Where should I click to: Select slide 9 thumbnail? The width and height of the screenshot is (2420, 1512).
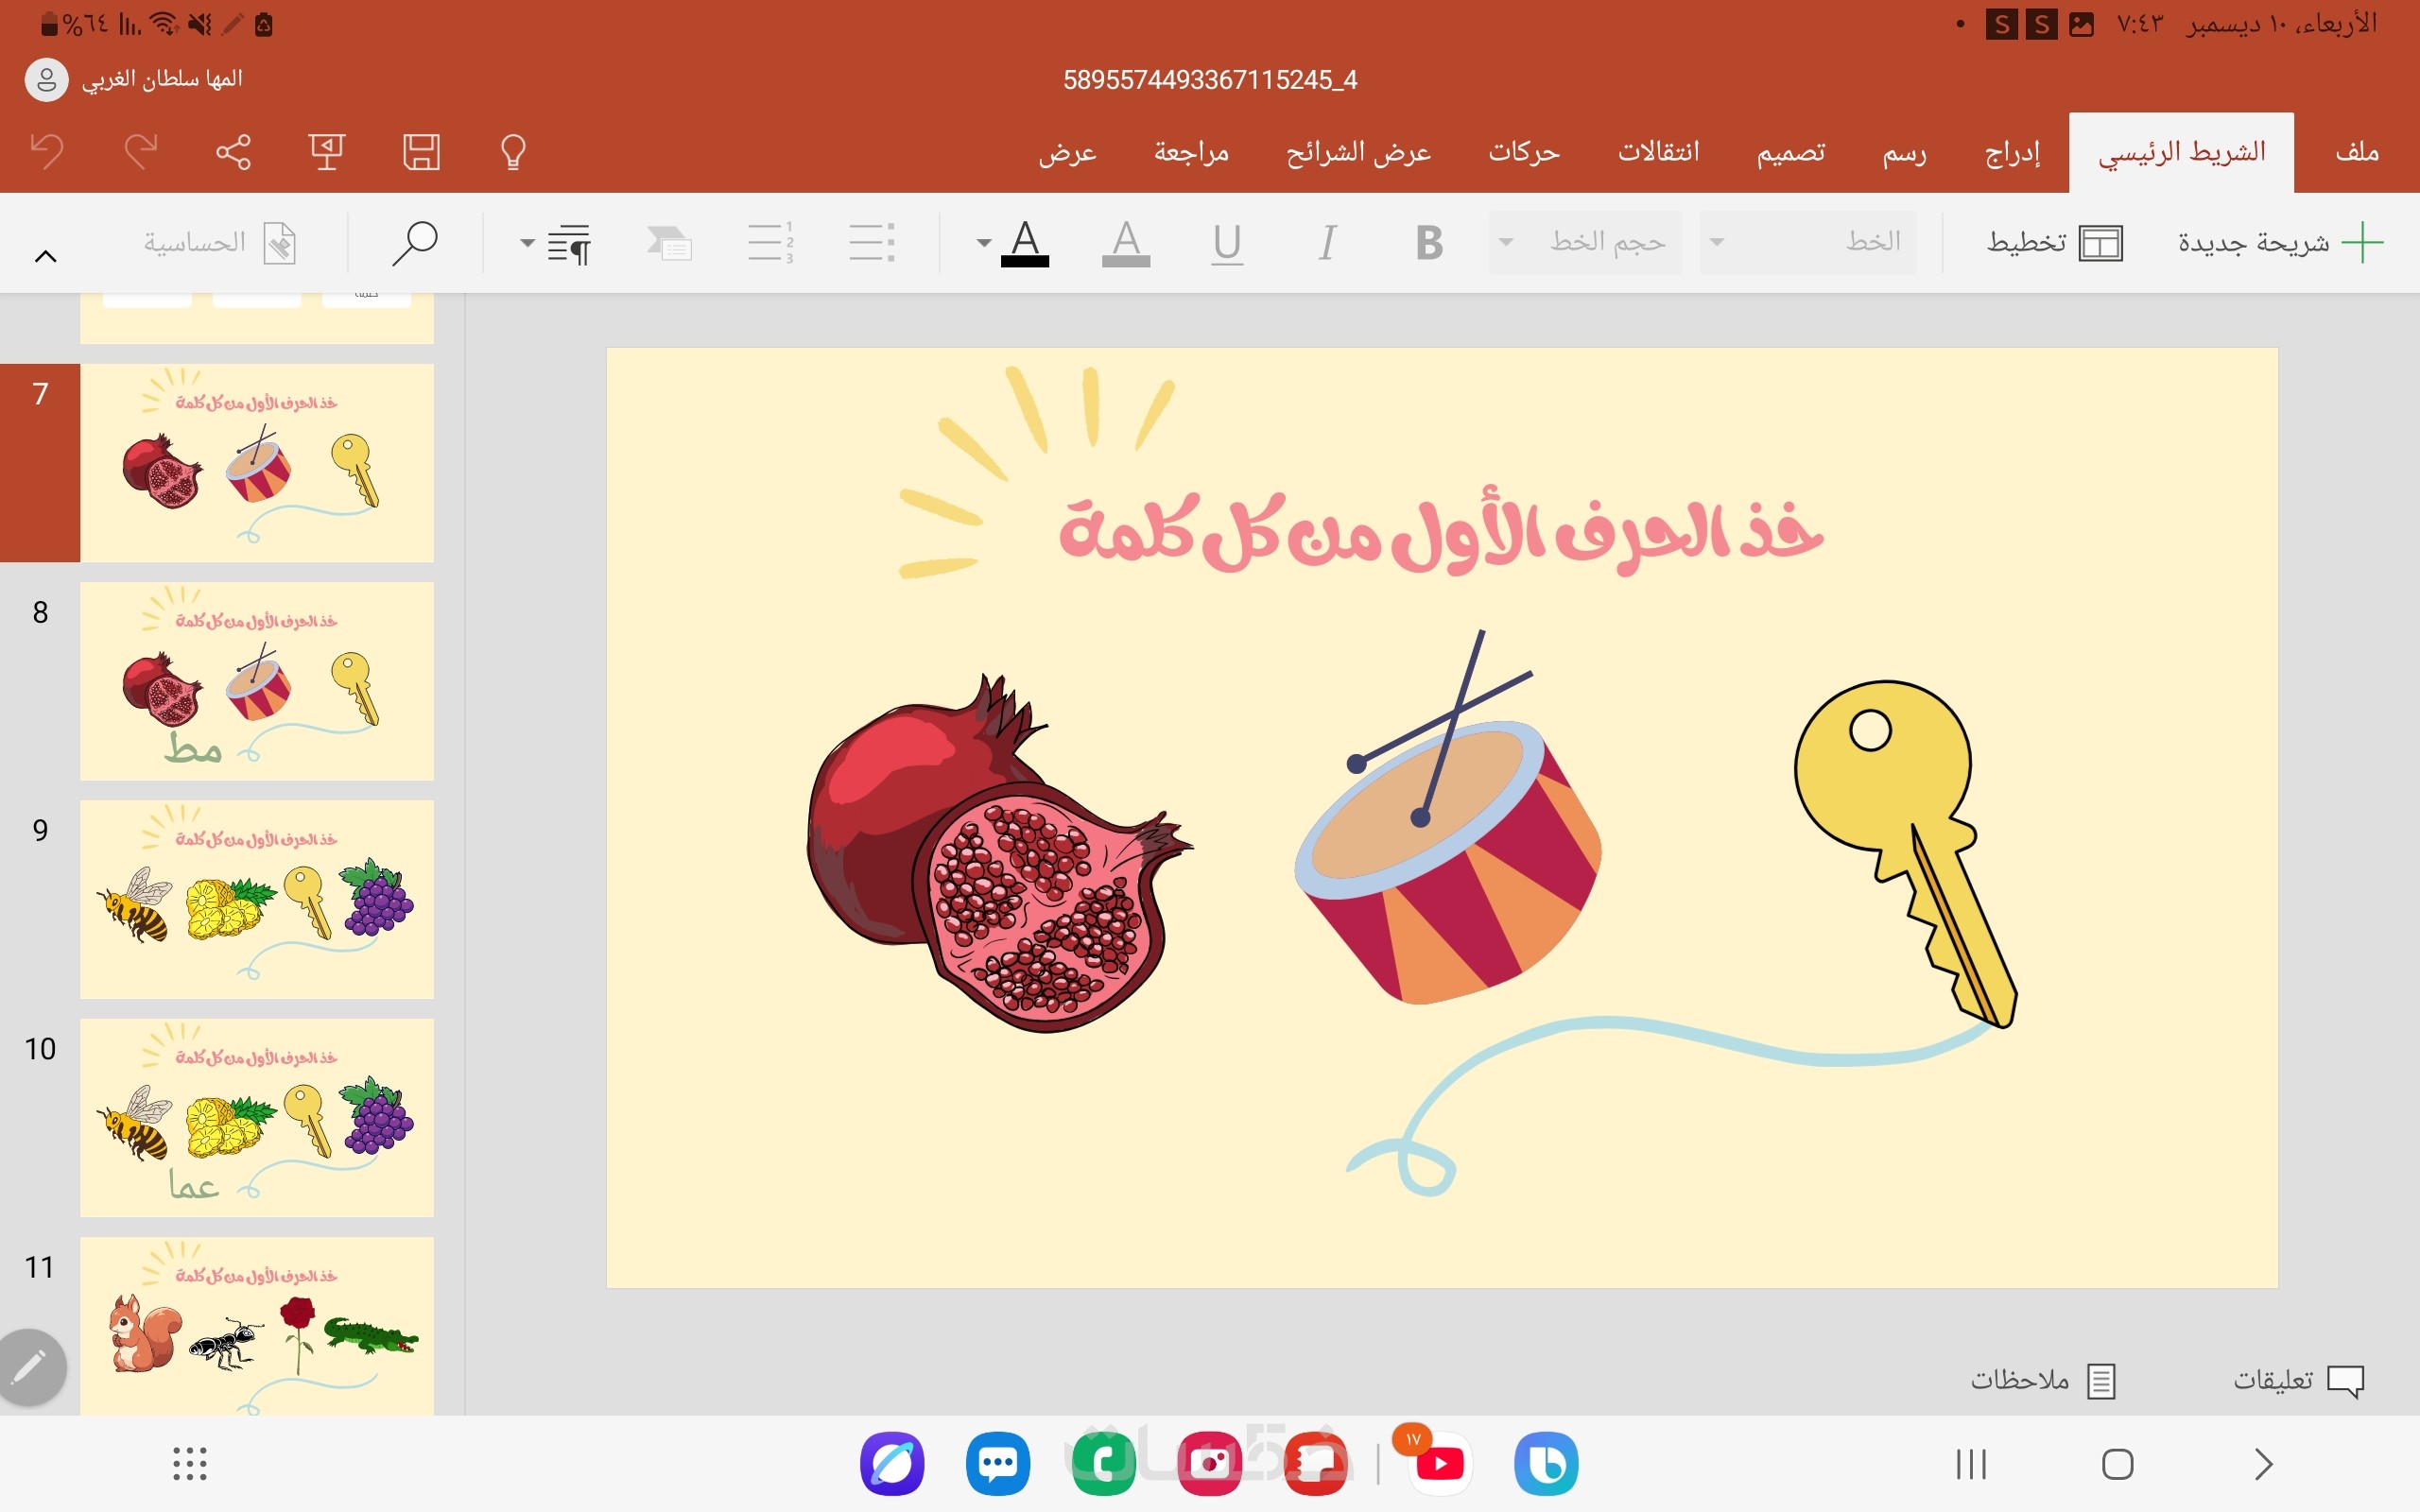coord(256,898)
